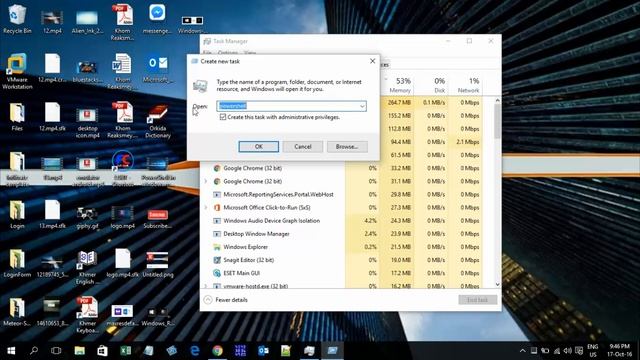Launch Microsoft Edge from the taskbar
Screen dimensions: 640x360
(x=195, y=351)
